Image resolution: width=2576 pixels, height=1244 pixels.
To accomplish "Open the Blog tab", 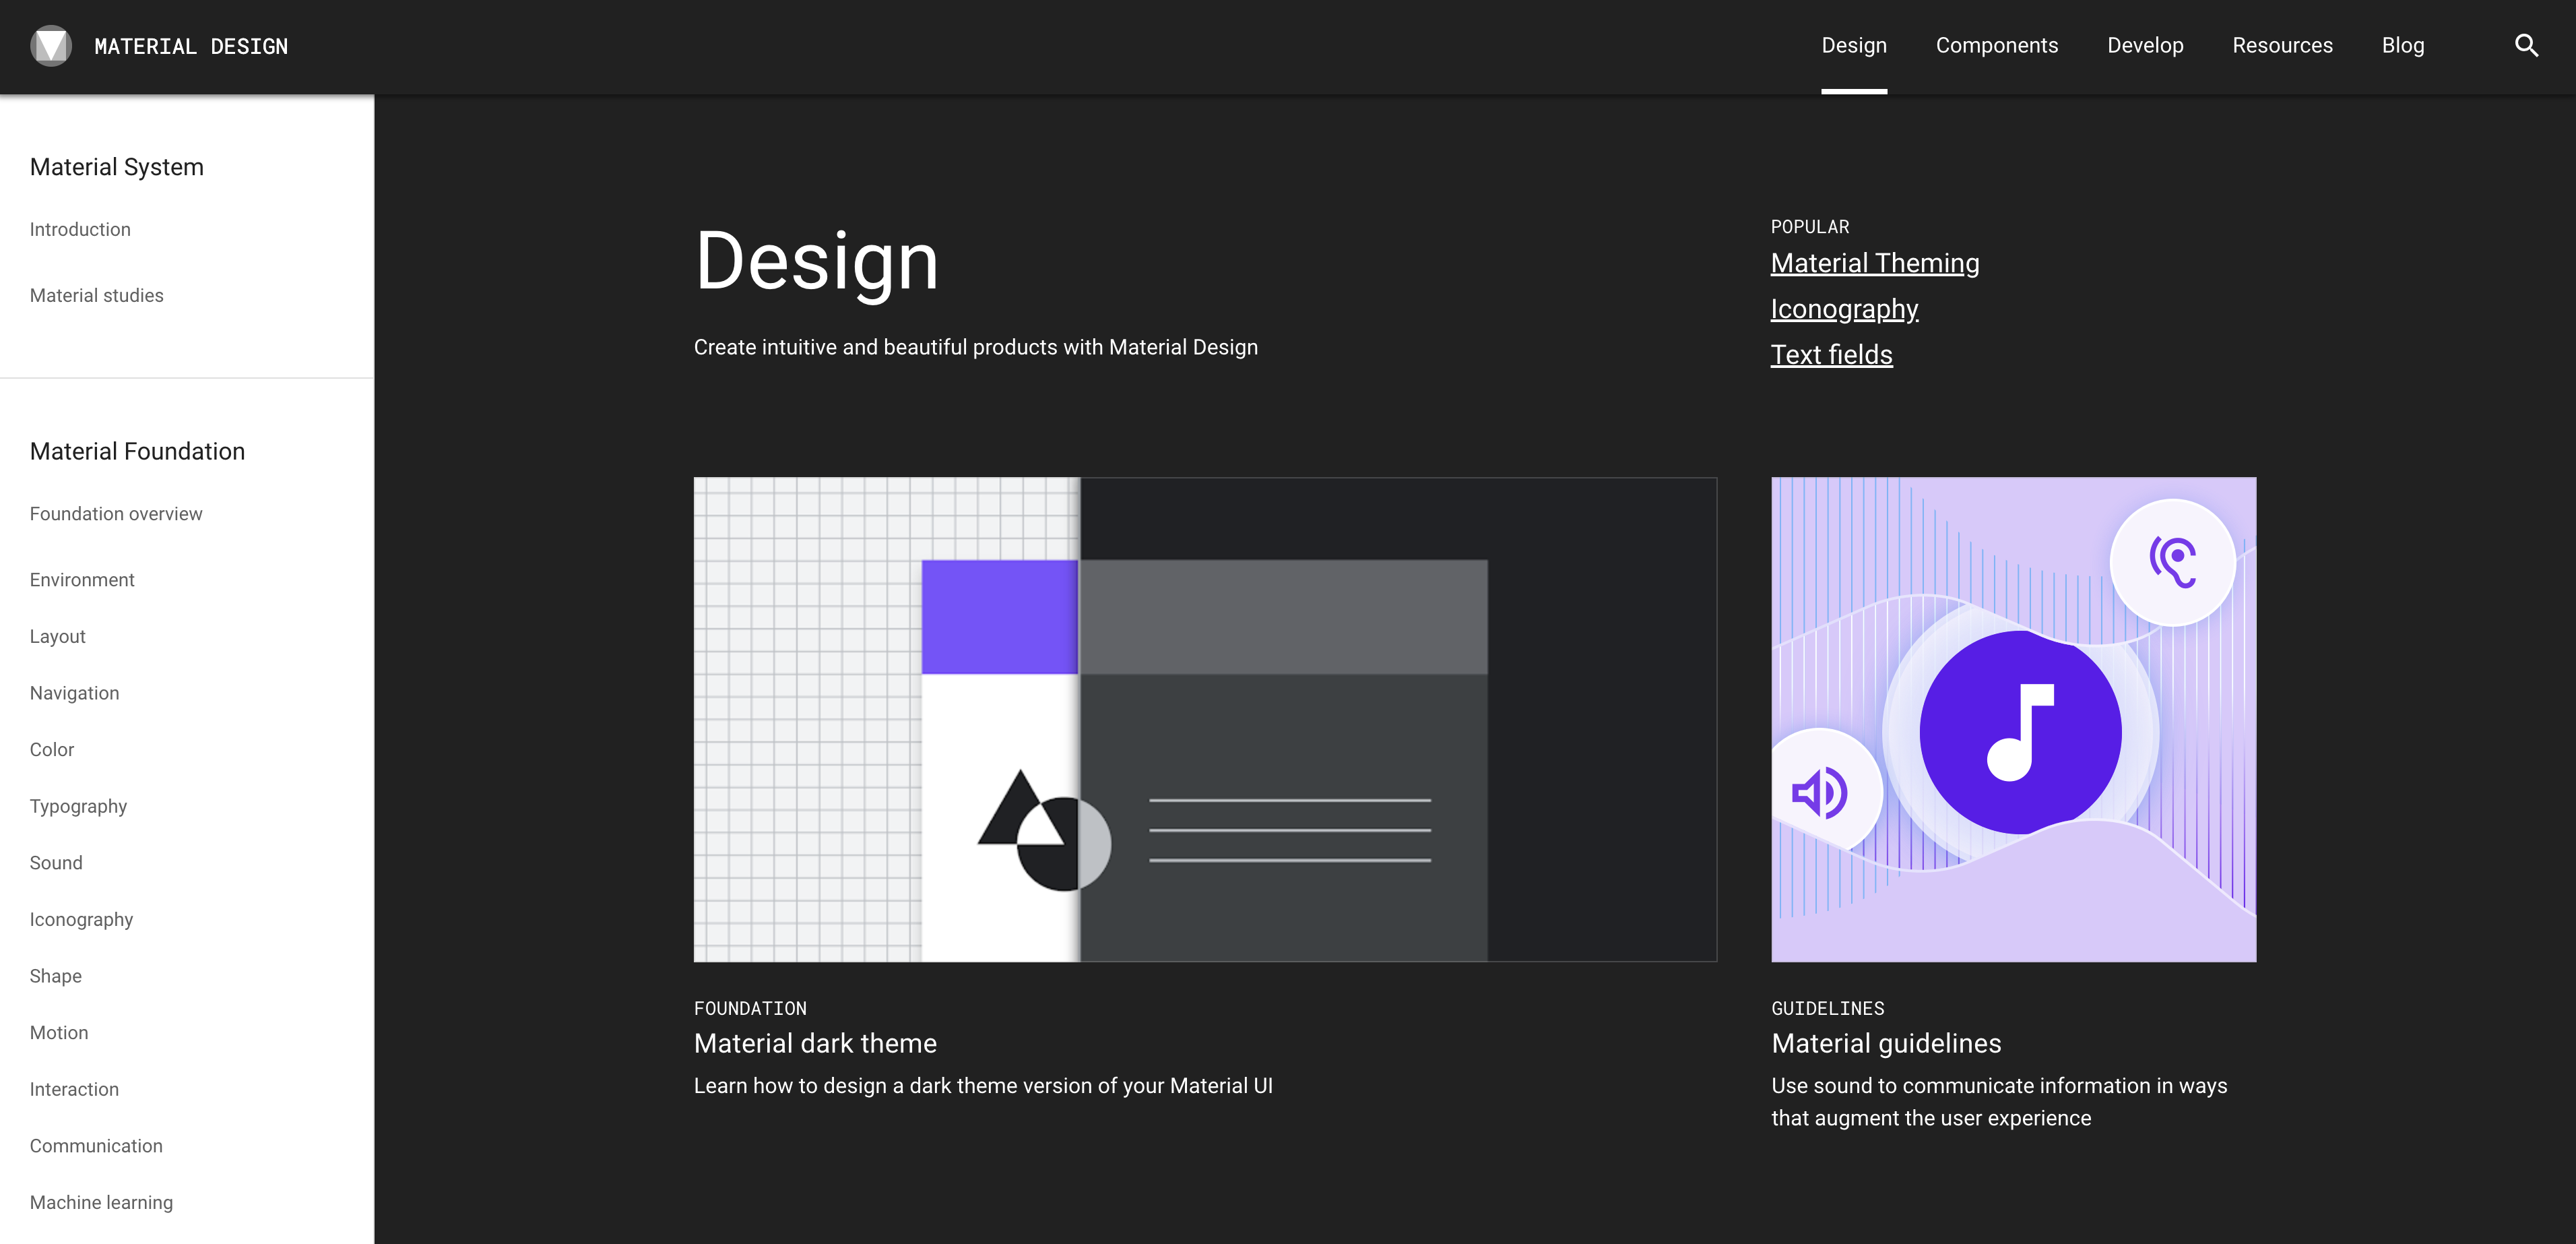I will point(2402,46).
